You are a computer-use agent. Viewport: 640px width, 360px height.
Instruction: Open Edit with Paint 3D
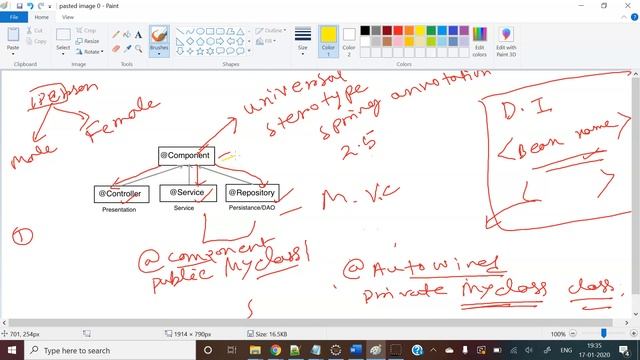[506, 42]
